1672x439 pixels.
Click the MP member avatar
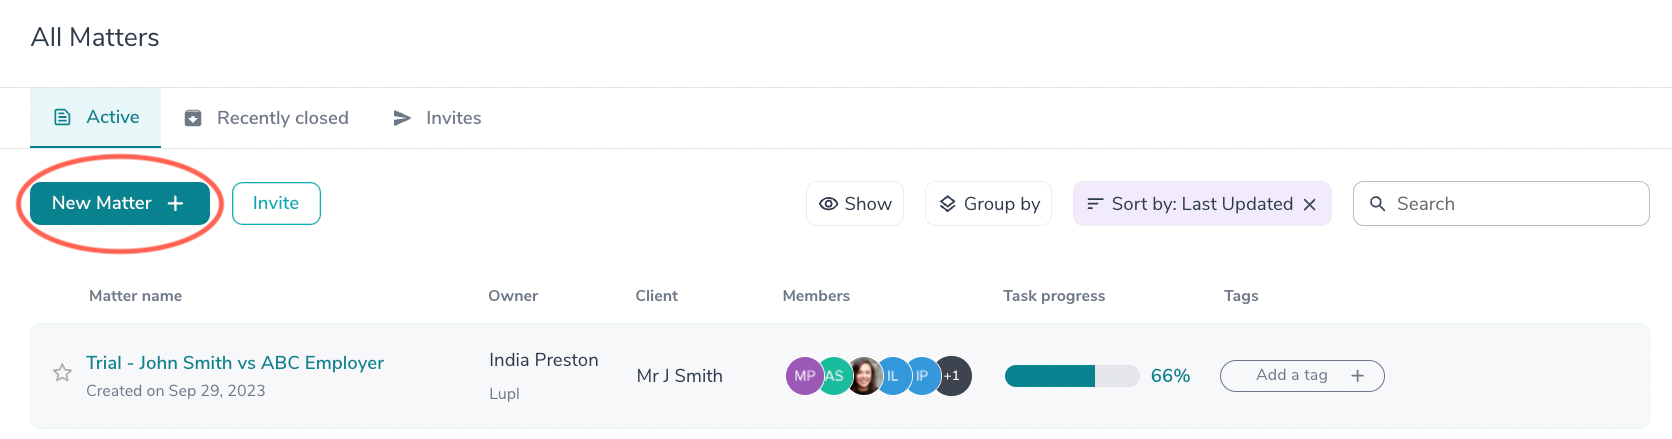(x=801, y=376)
